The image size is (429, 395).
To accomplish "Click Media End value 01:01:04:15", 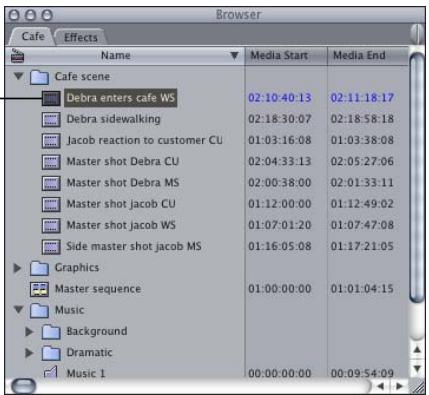I will (x=362, y=289).
